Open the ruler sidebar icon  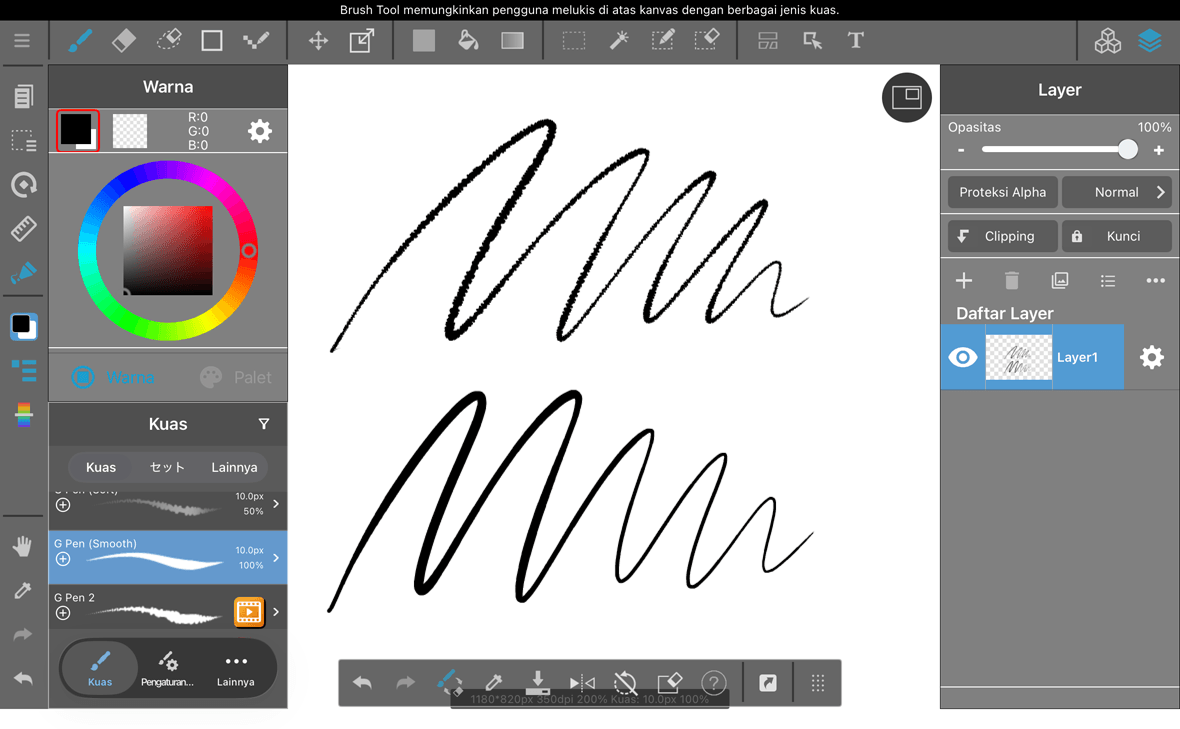pos(23,229)
